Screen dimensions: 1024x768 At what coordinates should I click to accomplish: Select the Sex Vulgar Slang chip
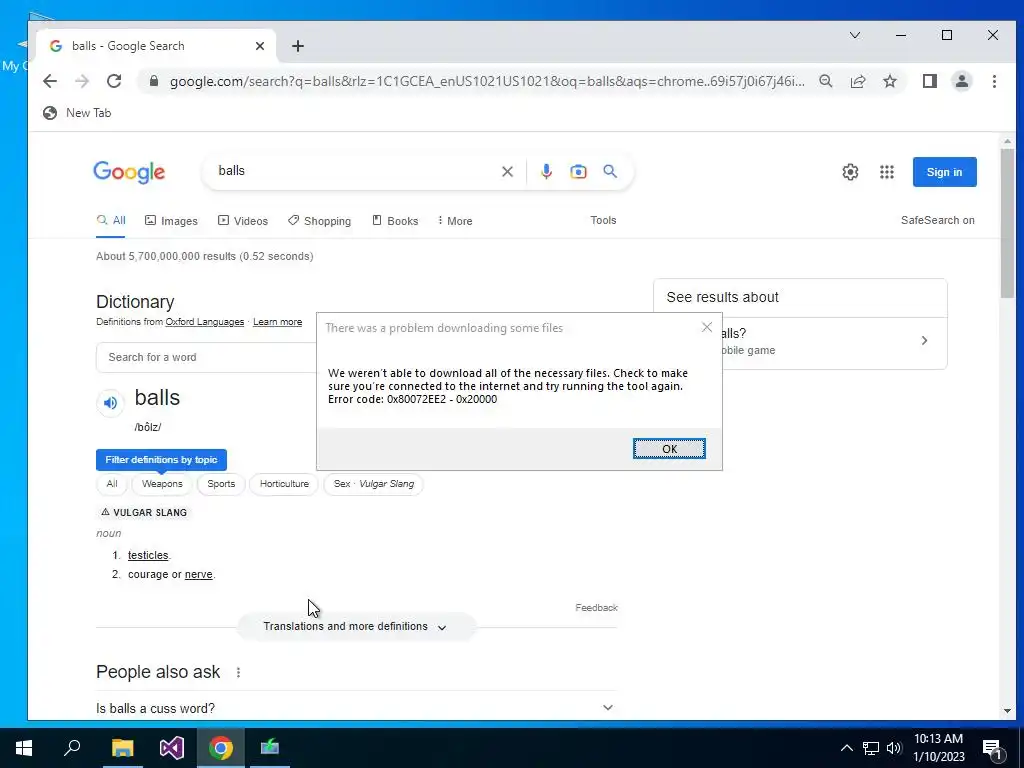(x=374, y=484)
